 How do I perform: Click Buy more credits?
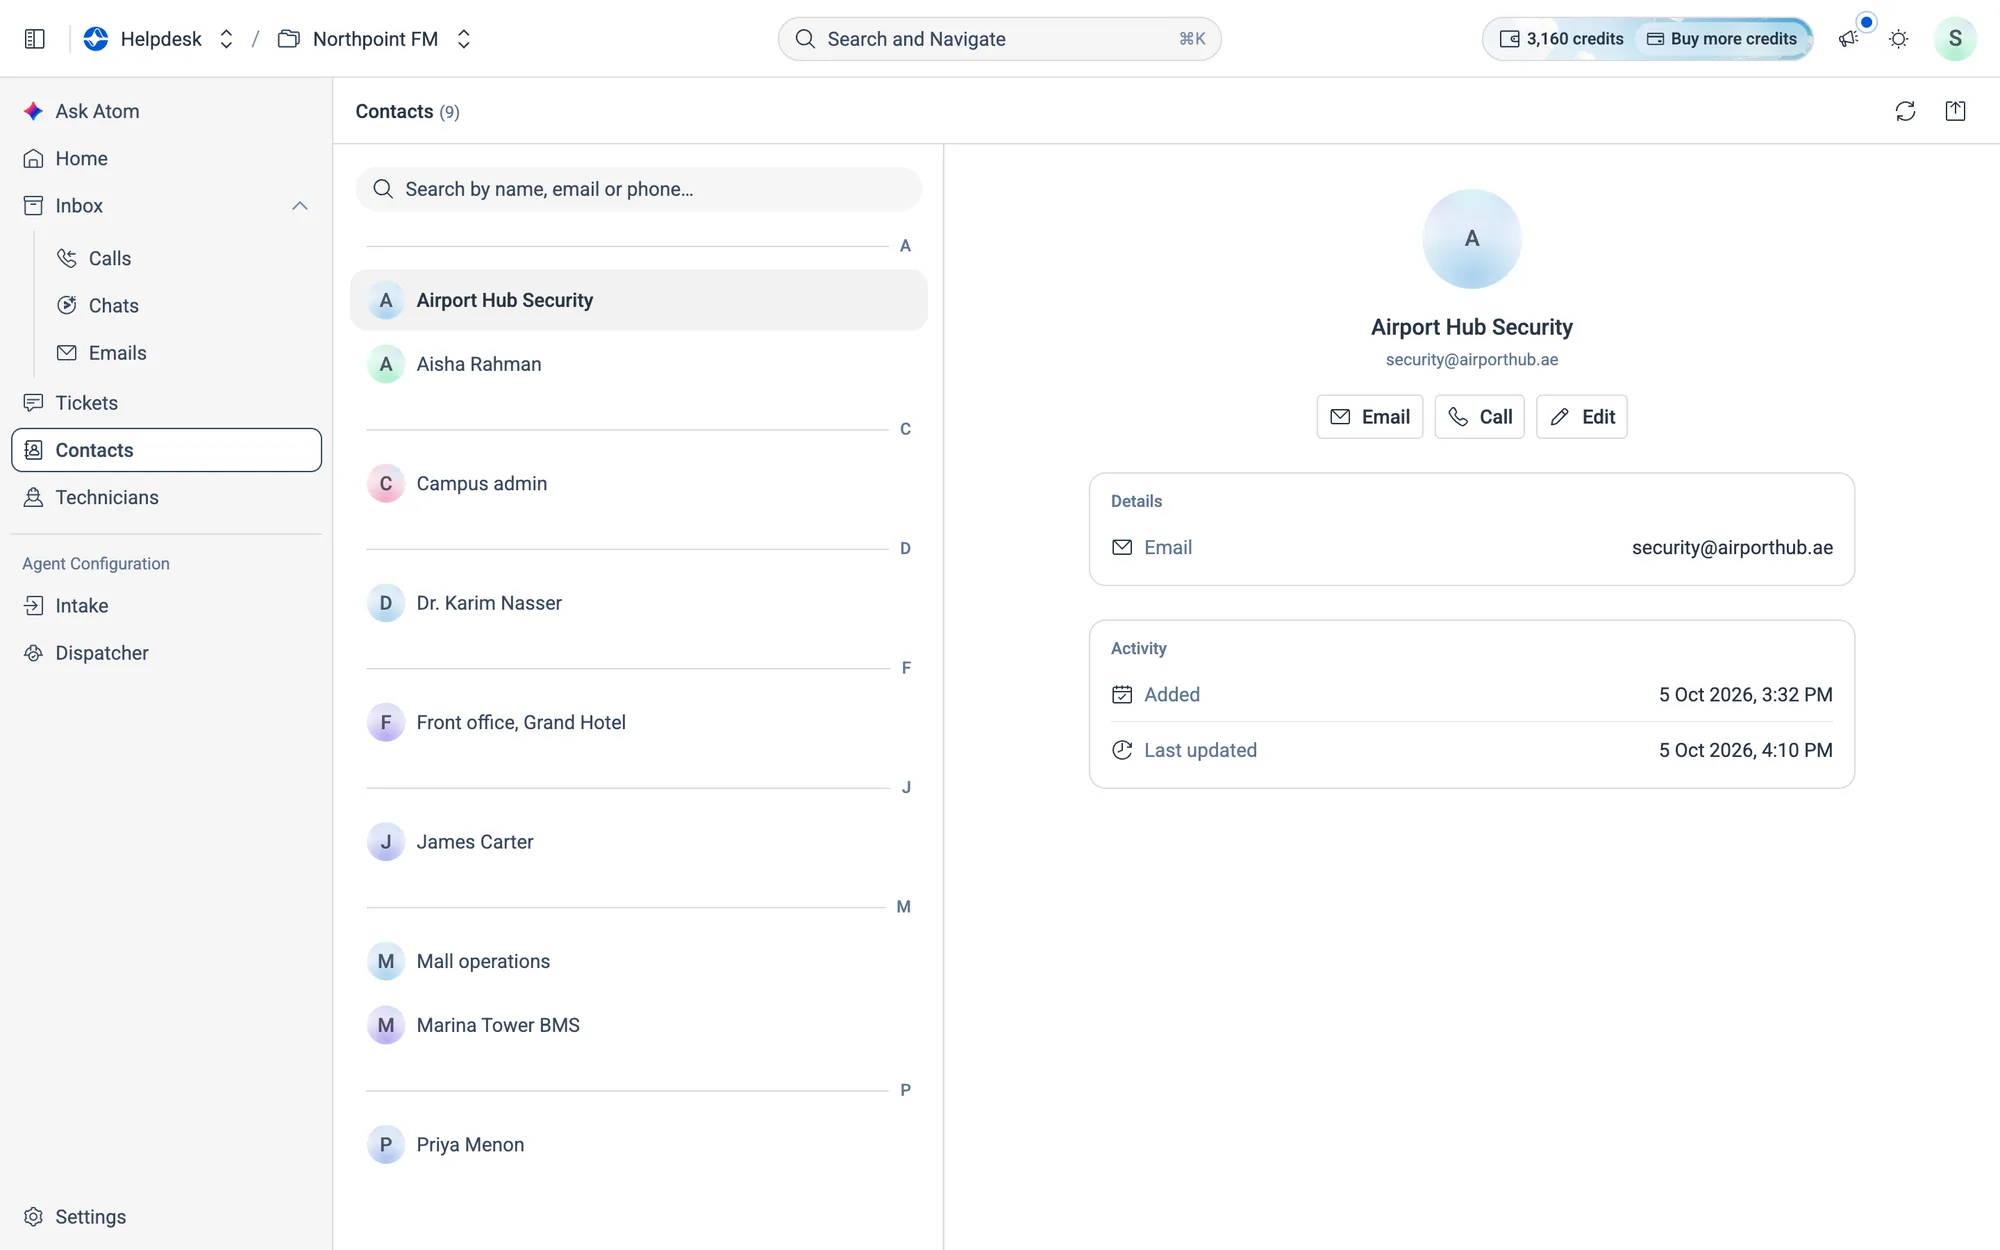(x=1722, y=39)
